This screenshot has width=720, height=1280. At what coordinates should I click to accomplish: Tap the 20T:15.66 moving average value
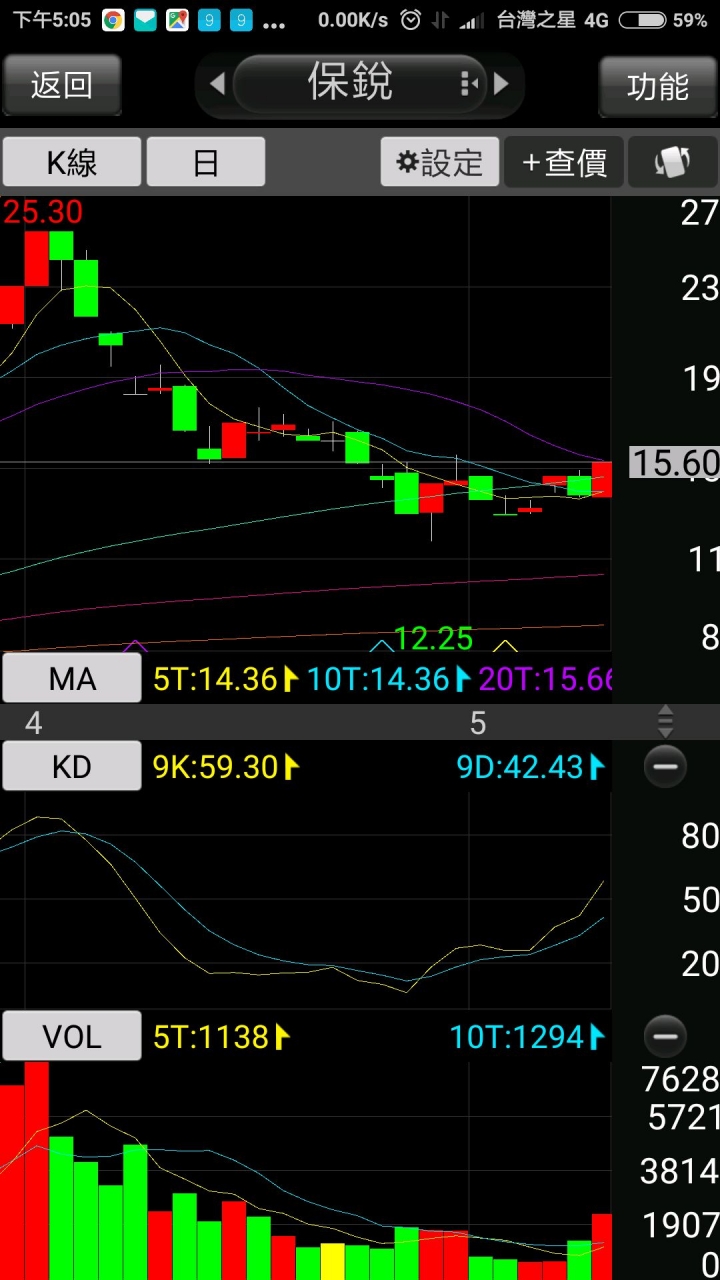coord(545,679)
